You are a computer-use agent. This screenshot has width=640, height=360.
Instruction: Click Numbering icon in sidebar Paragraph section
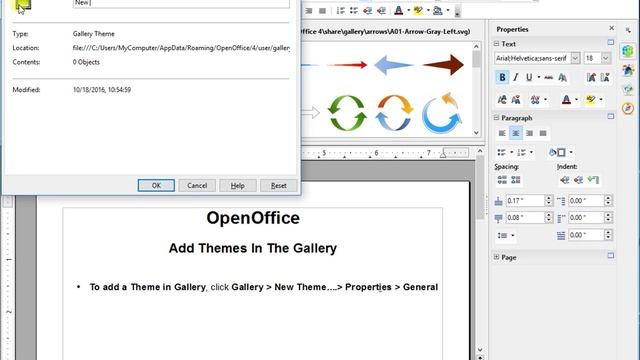[x=521, y=152]
